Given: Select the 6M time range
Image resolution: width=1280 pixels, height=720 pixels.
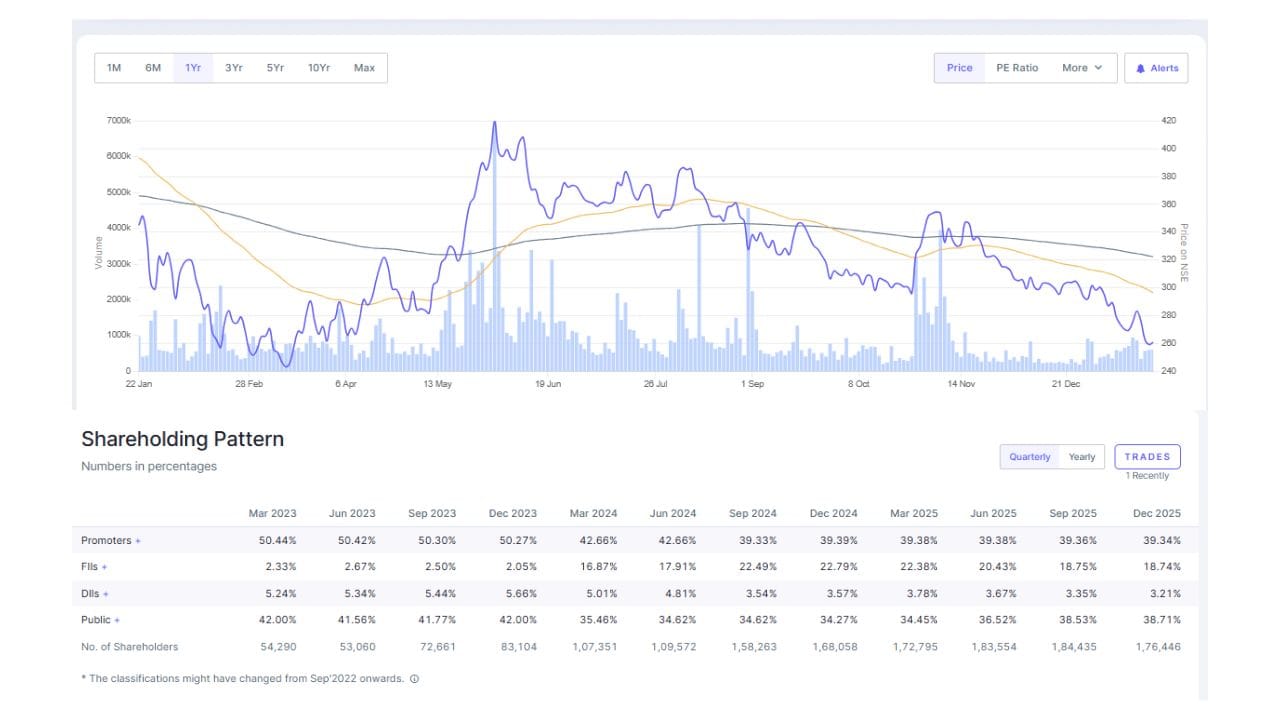Looking at the screenshot, I should (x=153, y=68).
